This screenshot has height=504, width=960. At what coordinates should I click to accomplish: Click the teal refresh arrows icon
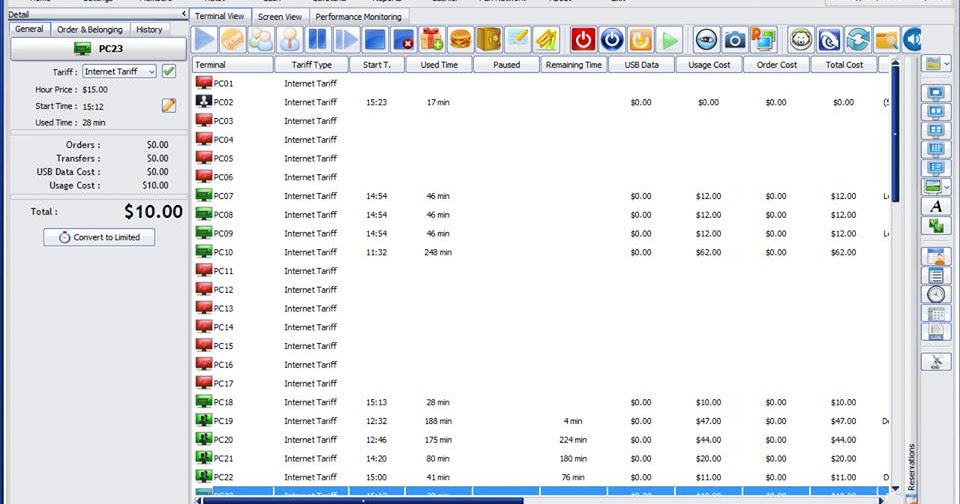pyautogui.click(x=858, y=40)
